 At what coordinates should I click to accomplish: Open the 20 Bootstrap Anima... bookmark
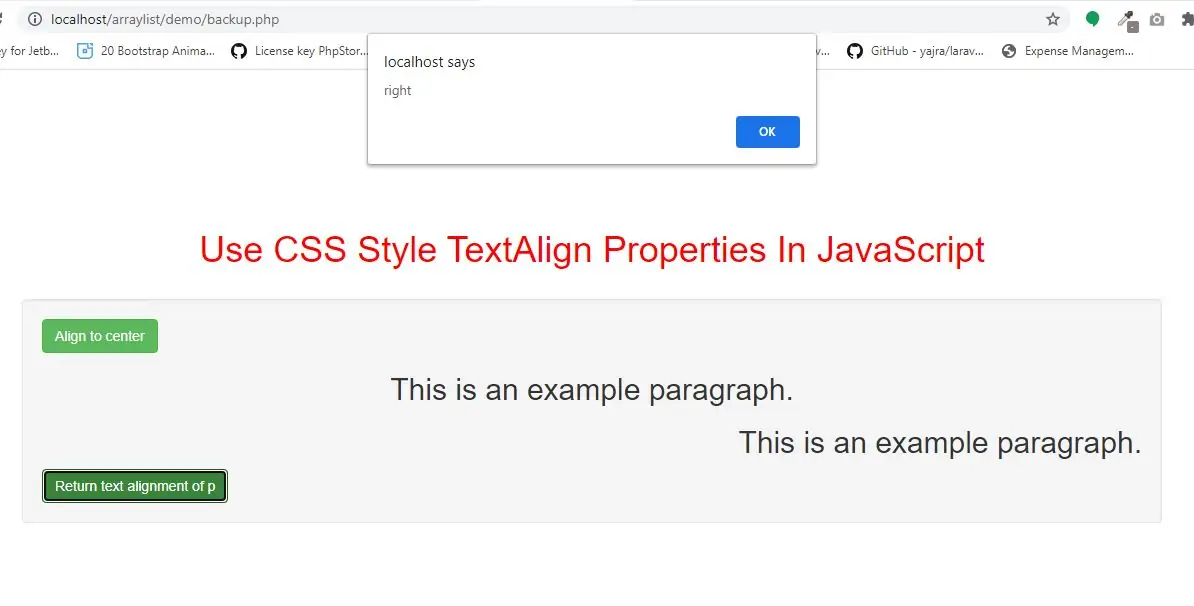[x=146, y=51]
